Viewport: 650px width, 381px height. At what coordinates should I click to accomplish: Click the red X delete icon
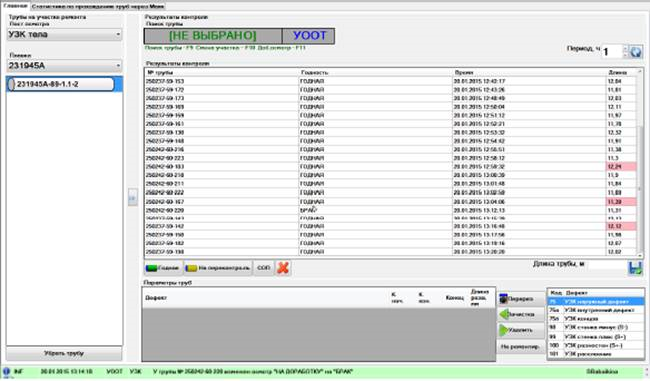coord(283,268)
